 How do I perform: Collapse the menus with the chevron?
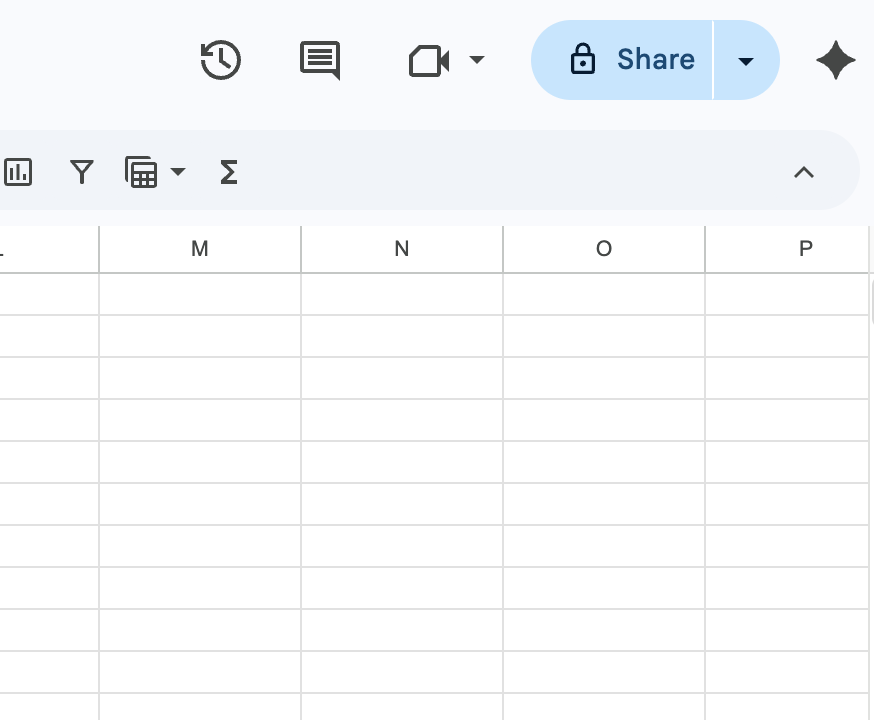pyautogui.click(x=803, y=172)
